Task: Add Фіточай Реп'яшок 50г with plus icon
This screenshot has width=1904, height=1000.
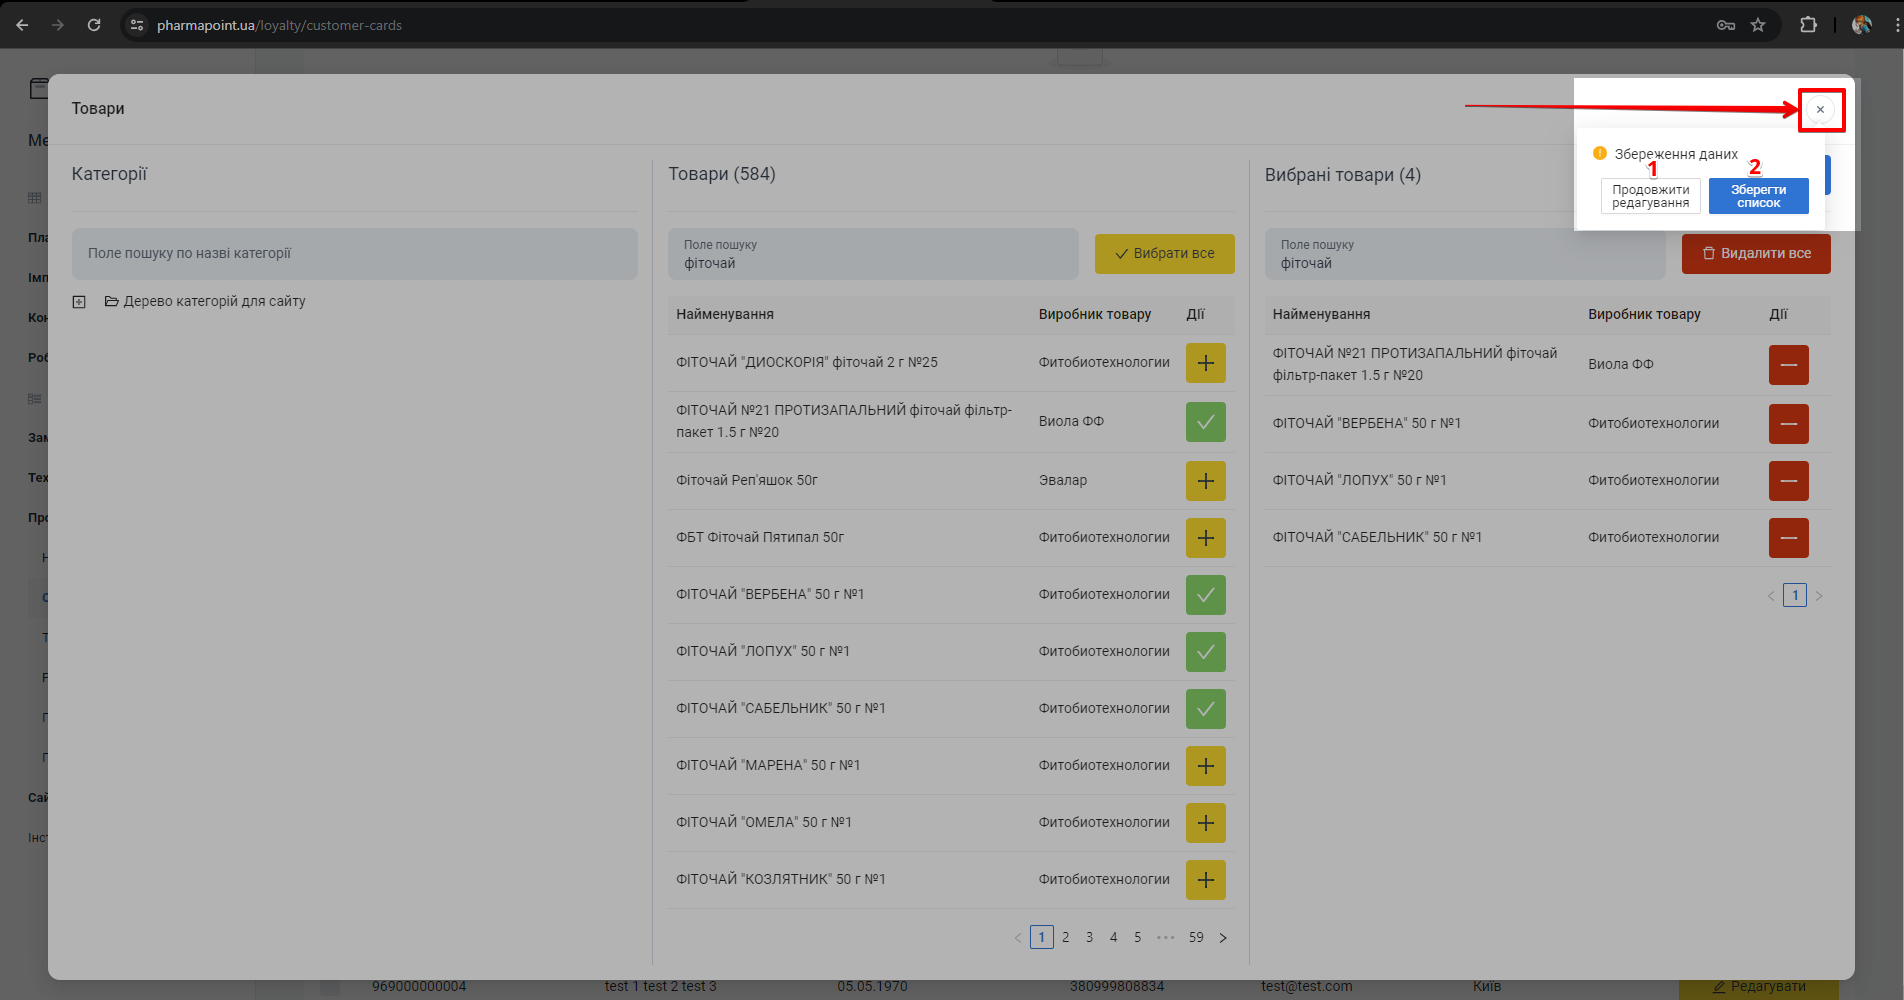Action: click(x=1205, y=481)
